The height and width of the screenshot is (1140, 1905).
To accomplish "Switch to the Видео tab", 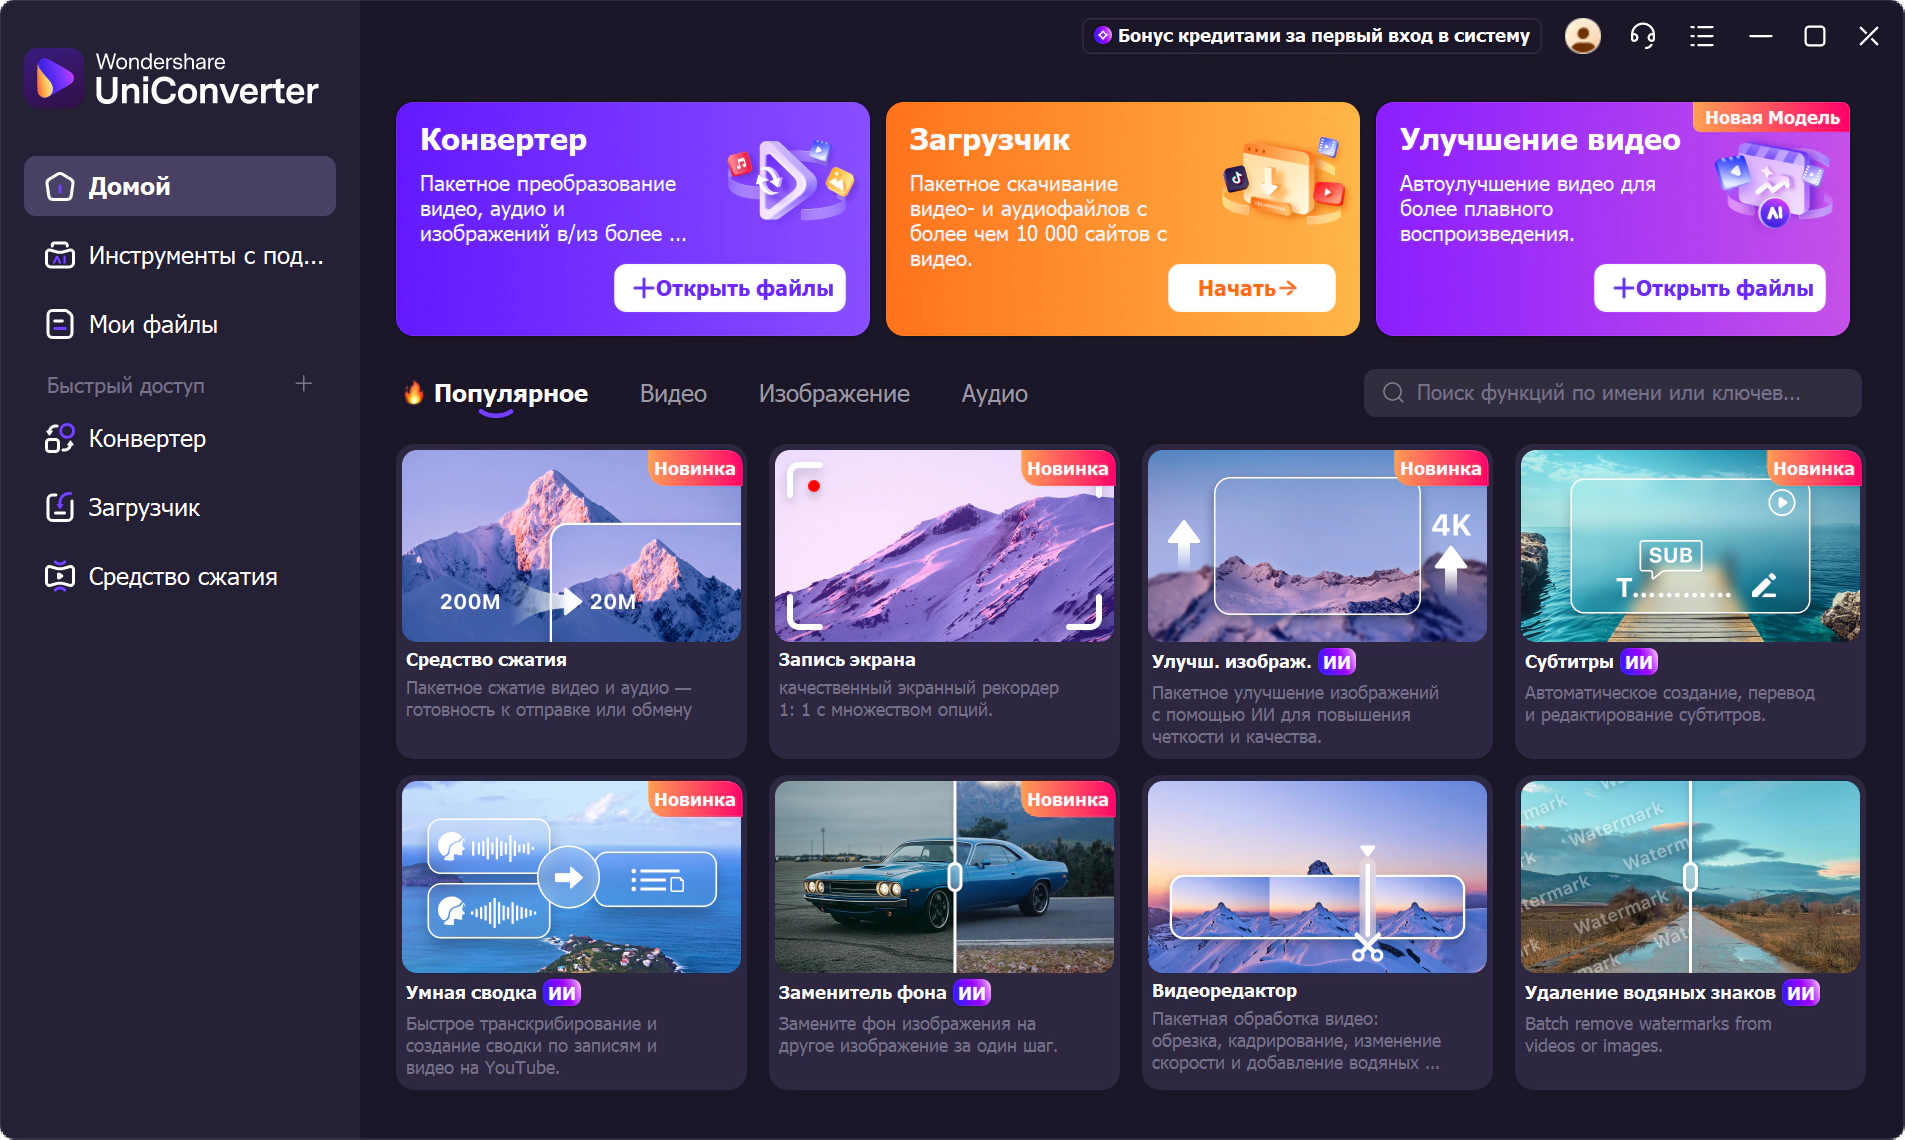I will click(x=673, y=394).
